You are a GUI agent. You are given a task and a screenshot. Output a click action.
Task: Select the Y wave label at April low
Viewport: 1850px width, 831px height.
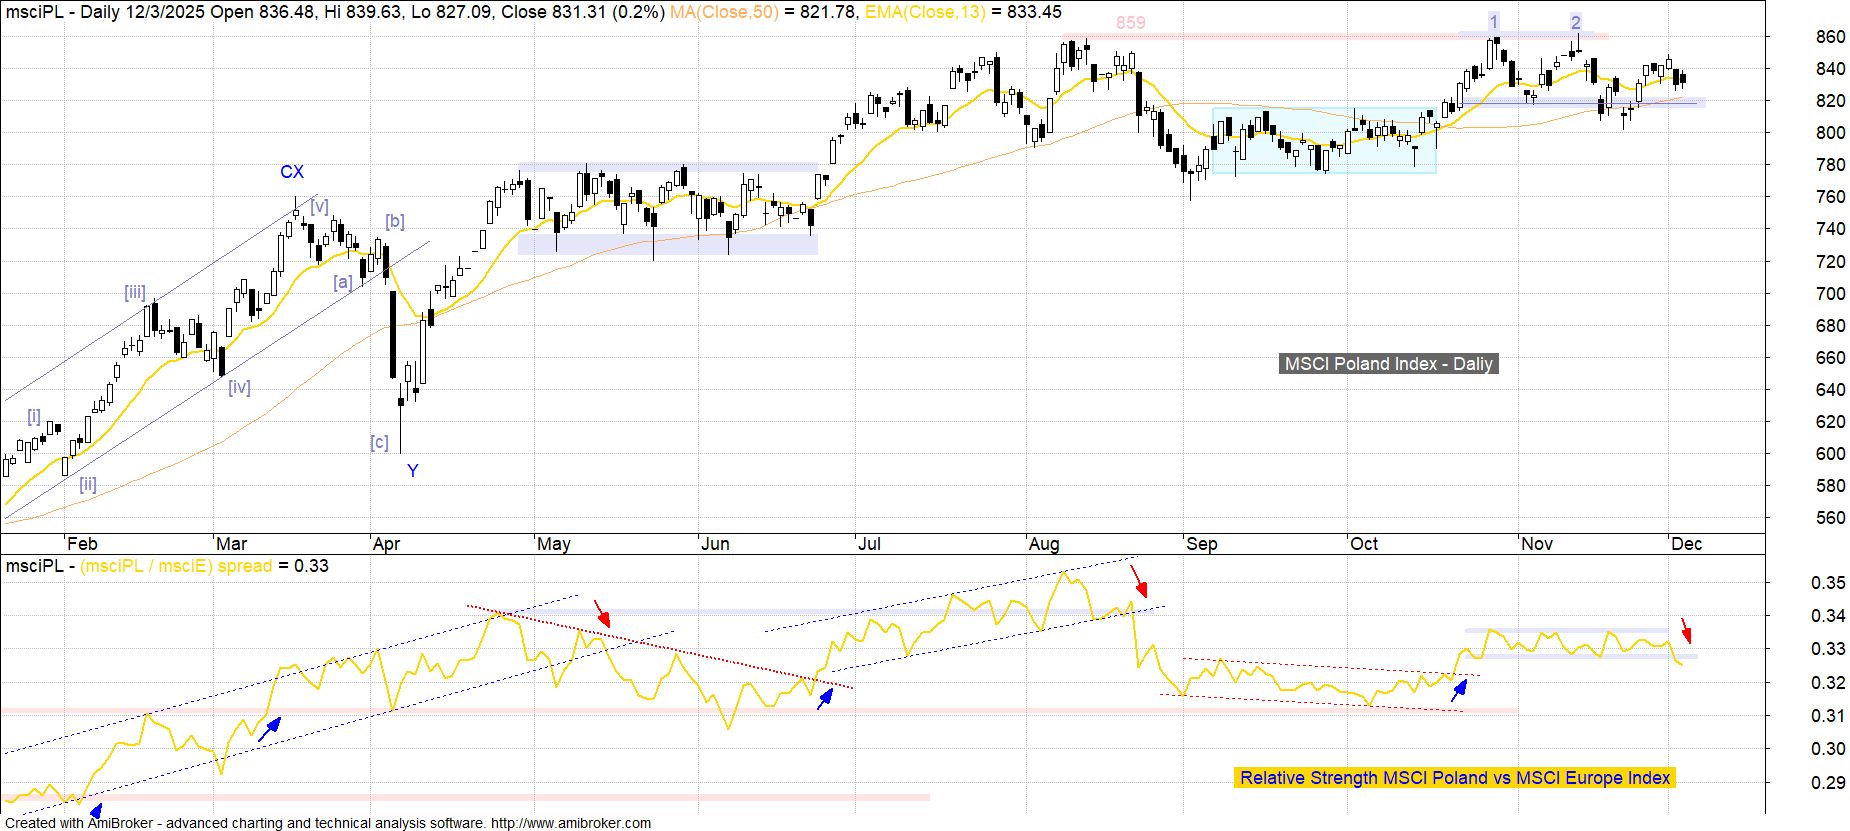click(x=412, y=470)
